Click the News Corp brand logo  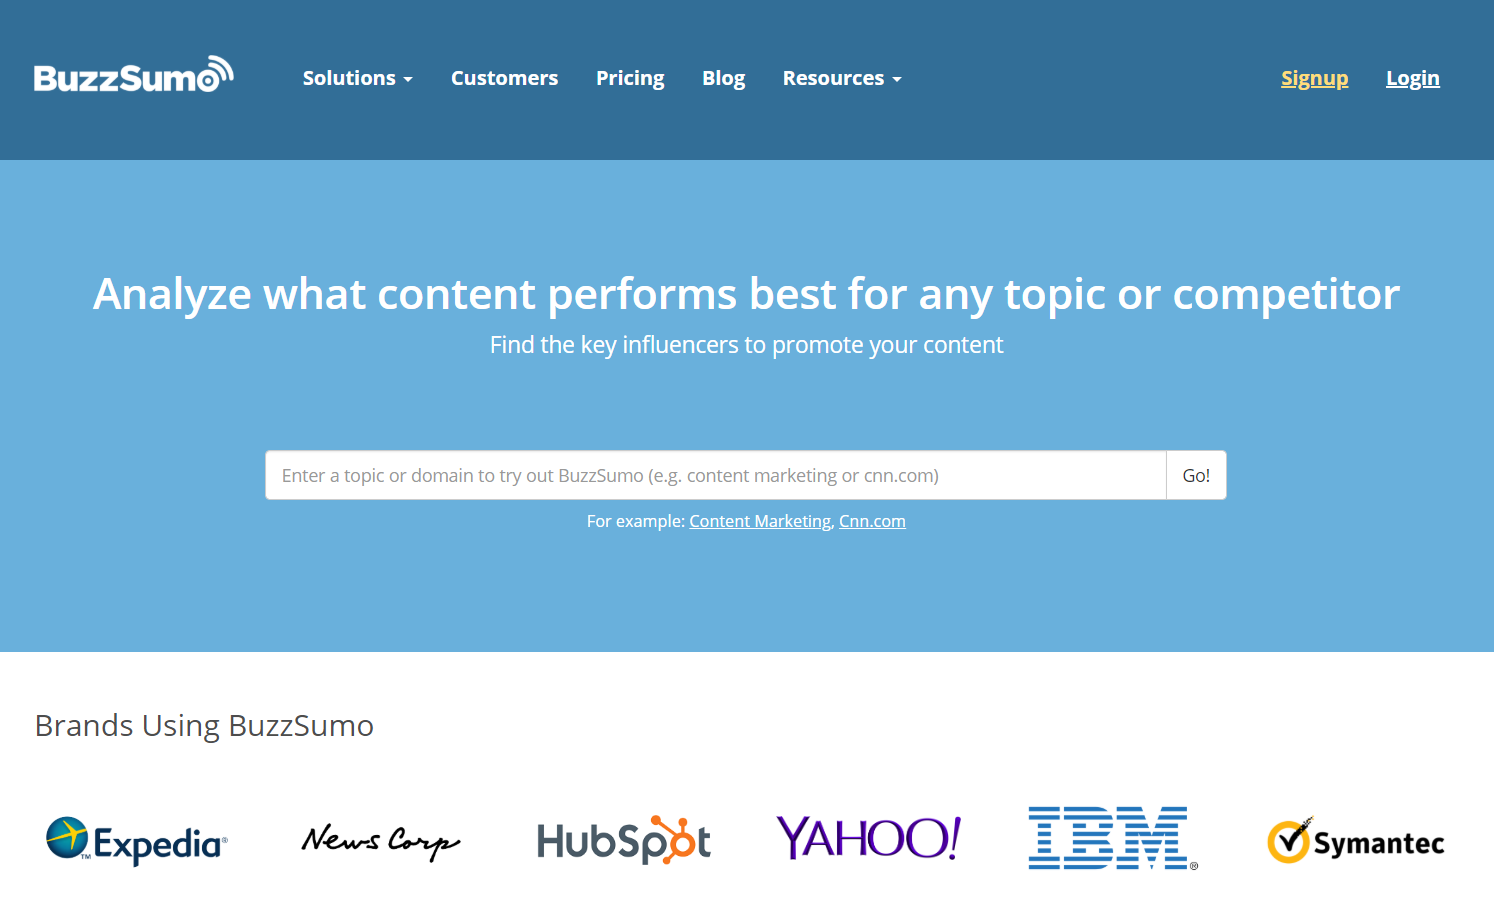pos(381,841)
